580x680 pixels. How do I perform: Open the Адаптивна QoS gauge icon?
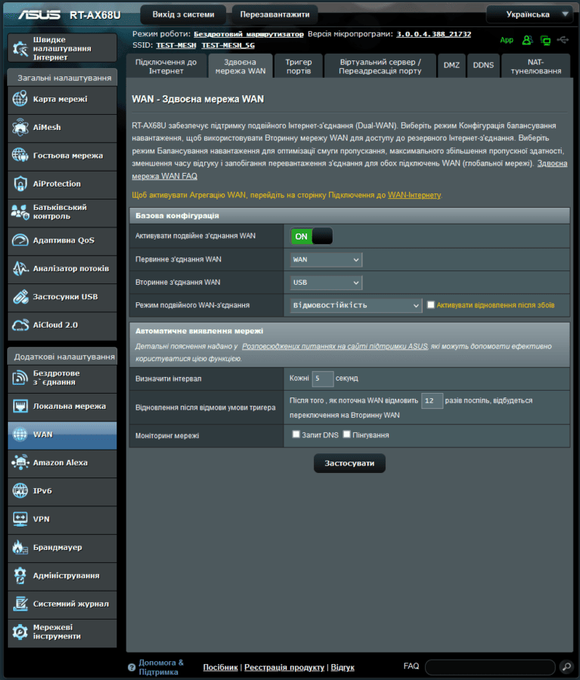[20, 240]
